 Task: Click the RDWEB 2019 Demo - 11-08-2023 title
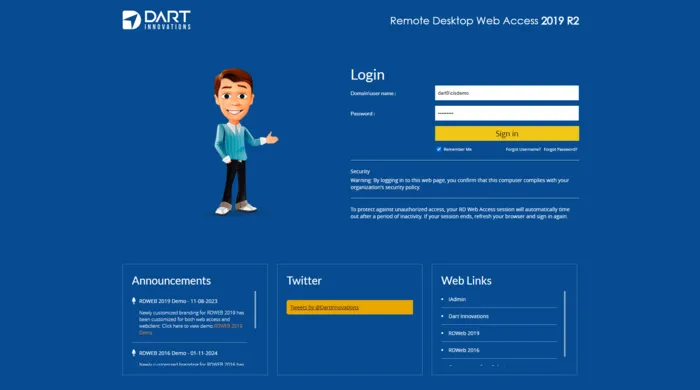(178, 301)
